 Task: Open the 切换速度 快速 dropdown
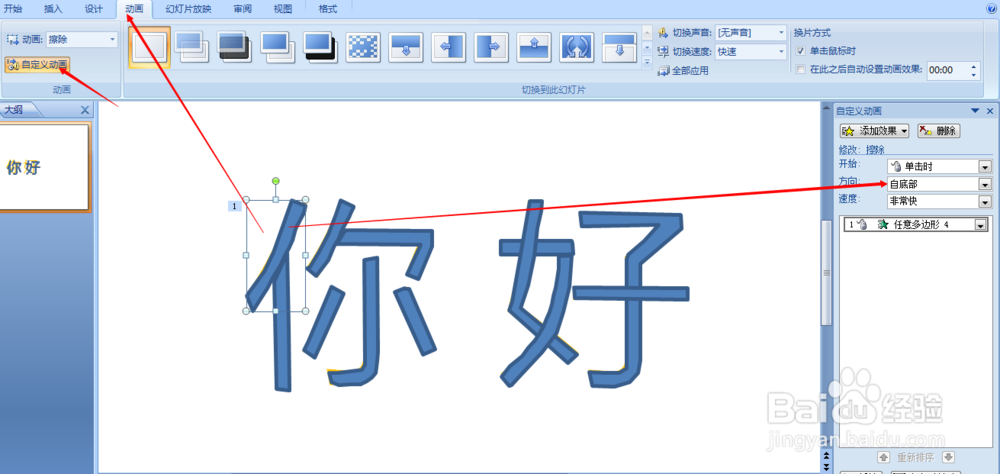(x=782, y=52)
